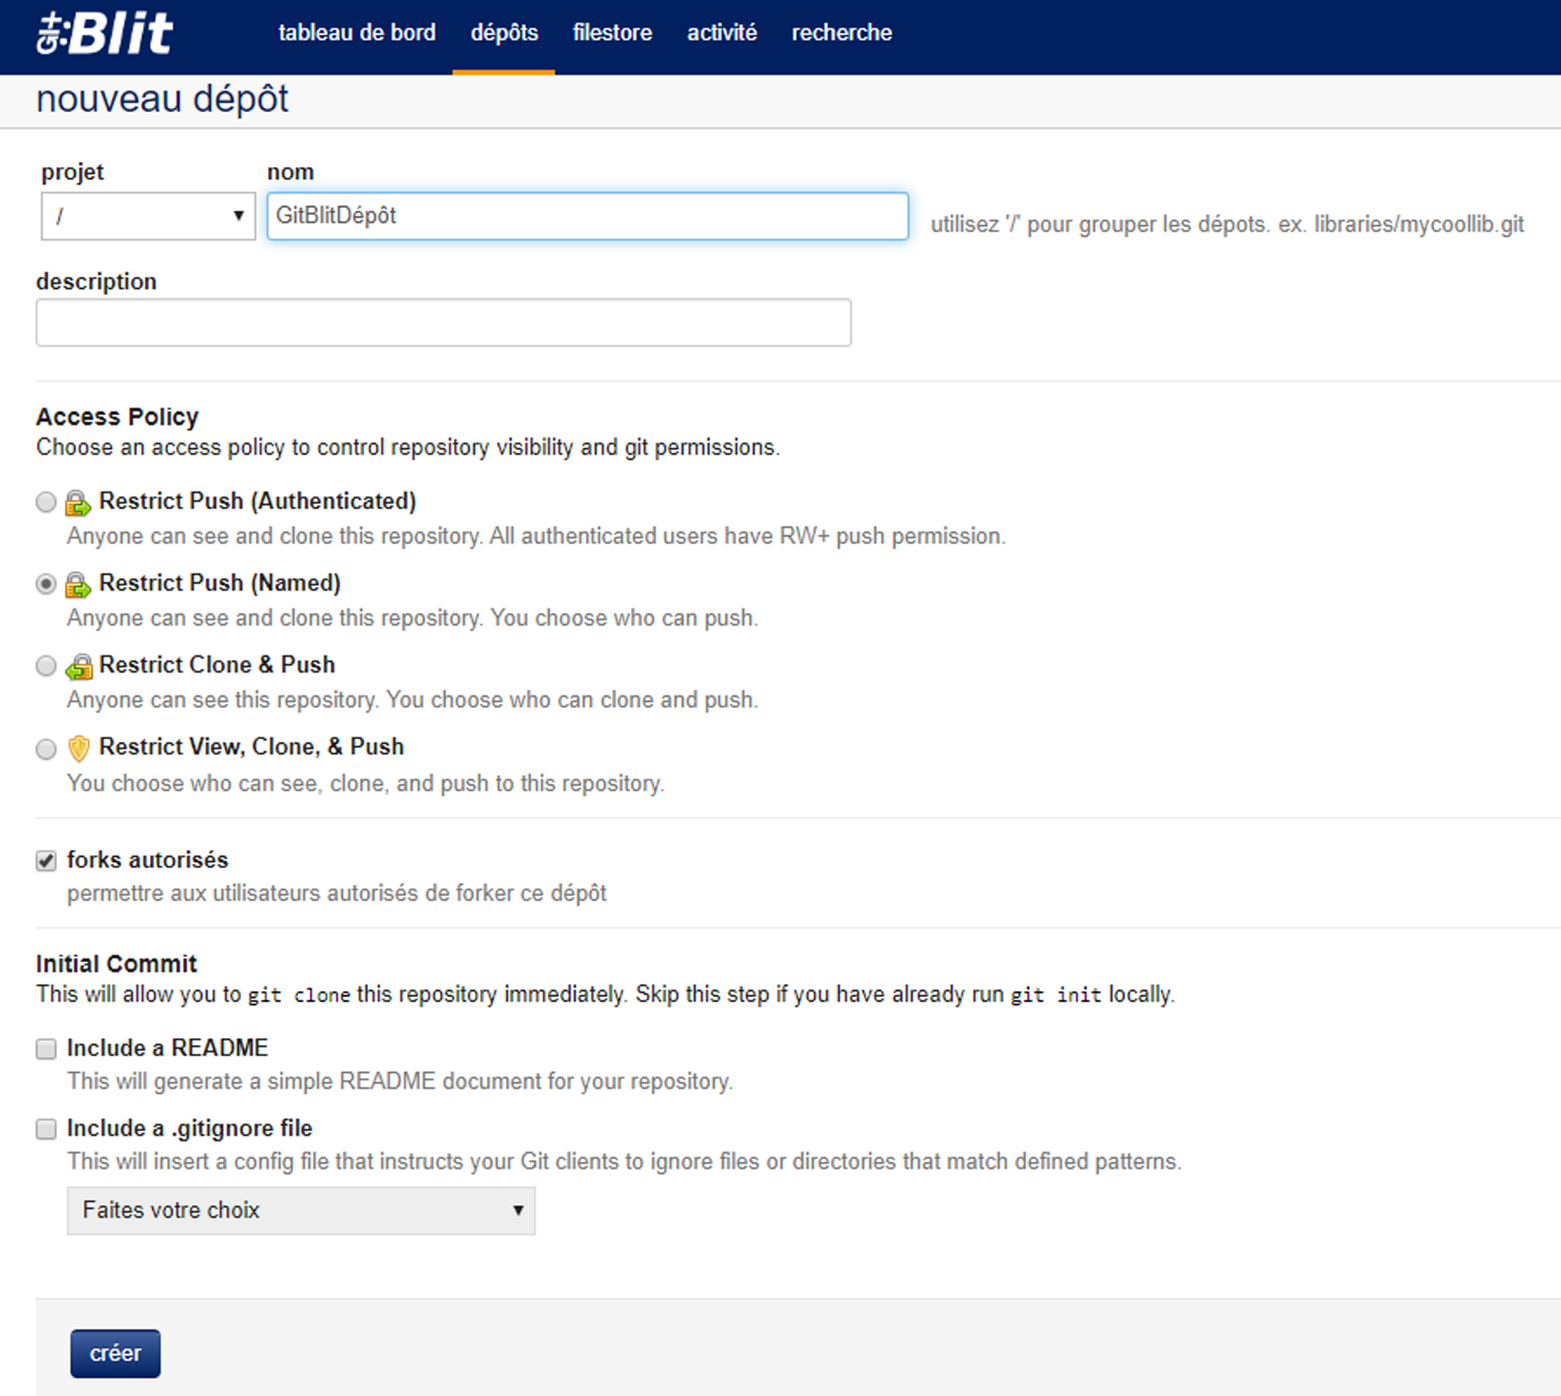1561x1396 pixels.
Task: Enable the Include a README checkbox
Action: tap(46, 1048)
